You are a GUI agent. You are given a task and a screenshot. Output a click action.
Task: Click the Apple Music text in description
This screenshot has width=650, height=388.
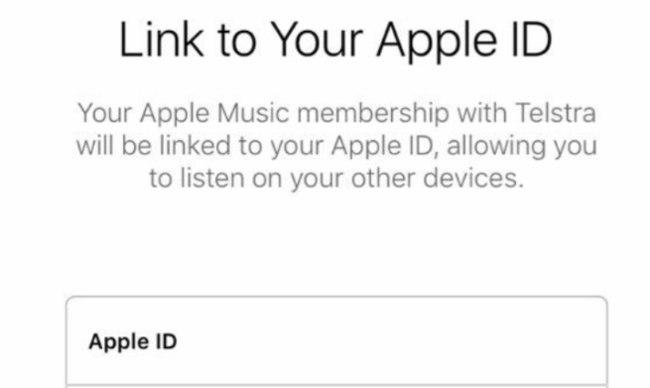(x=214, y=114)
